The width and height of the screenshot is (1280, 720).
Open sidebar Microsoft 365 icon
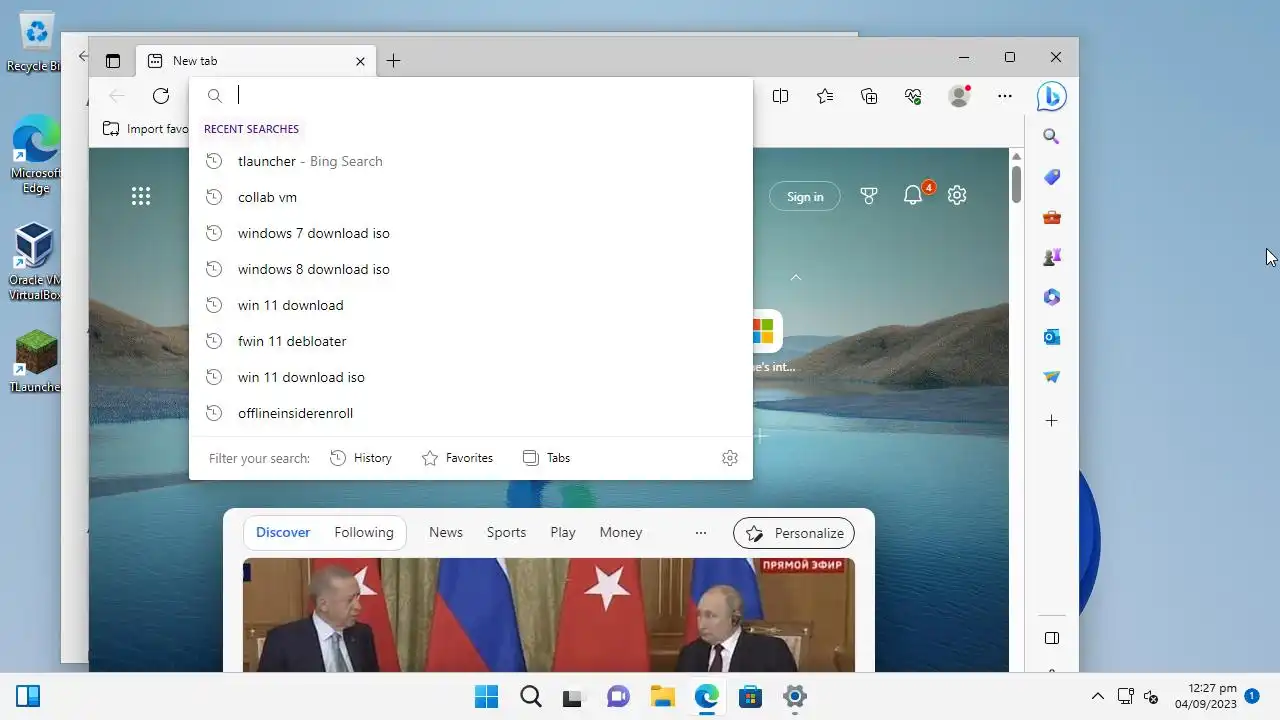coord(1051,297)
